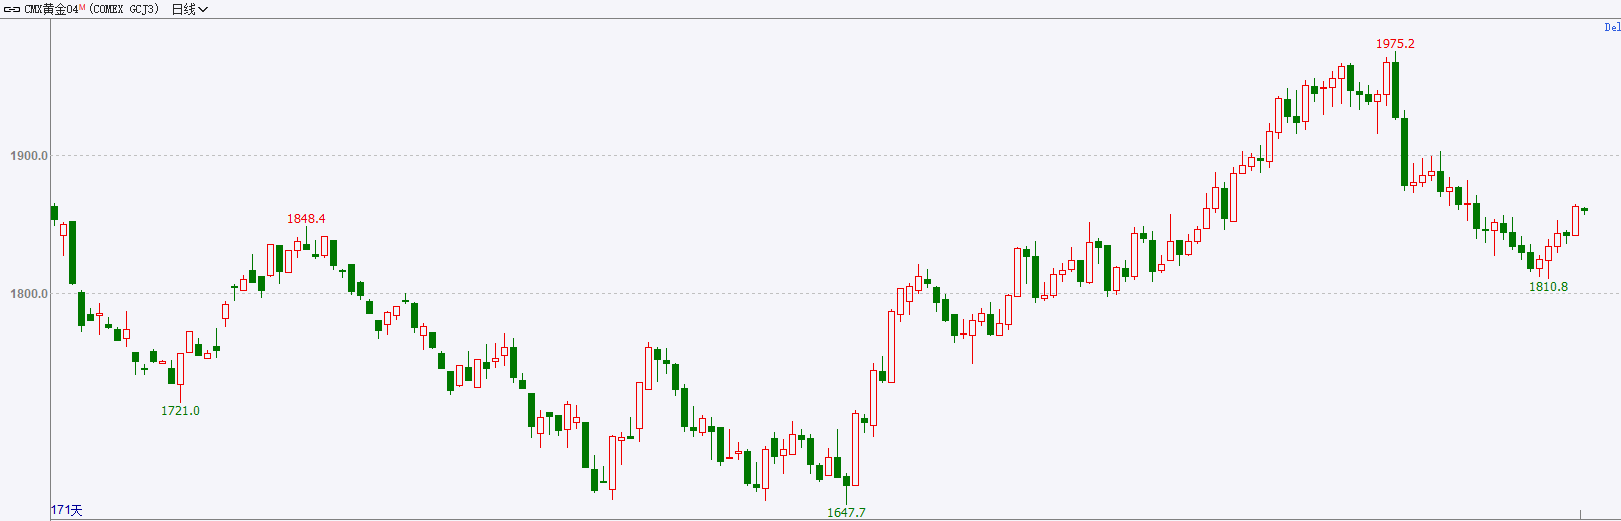Click the 1800.0 price axis label
Image resolution: width=1621 pixels, height=521 pixels.
tap(29, 294)
